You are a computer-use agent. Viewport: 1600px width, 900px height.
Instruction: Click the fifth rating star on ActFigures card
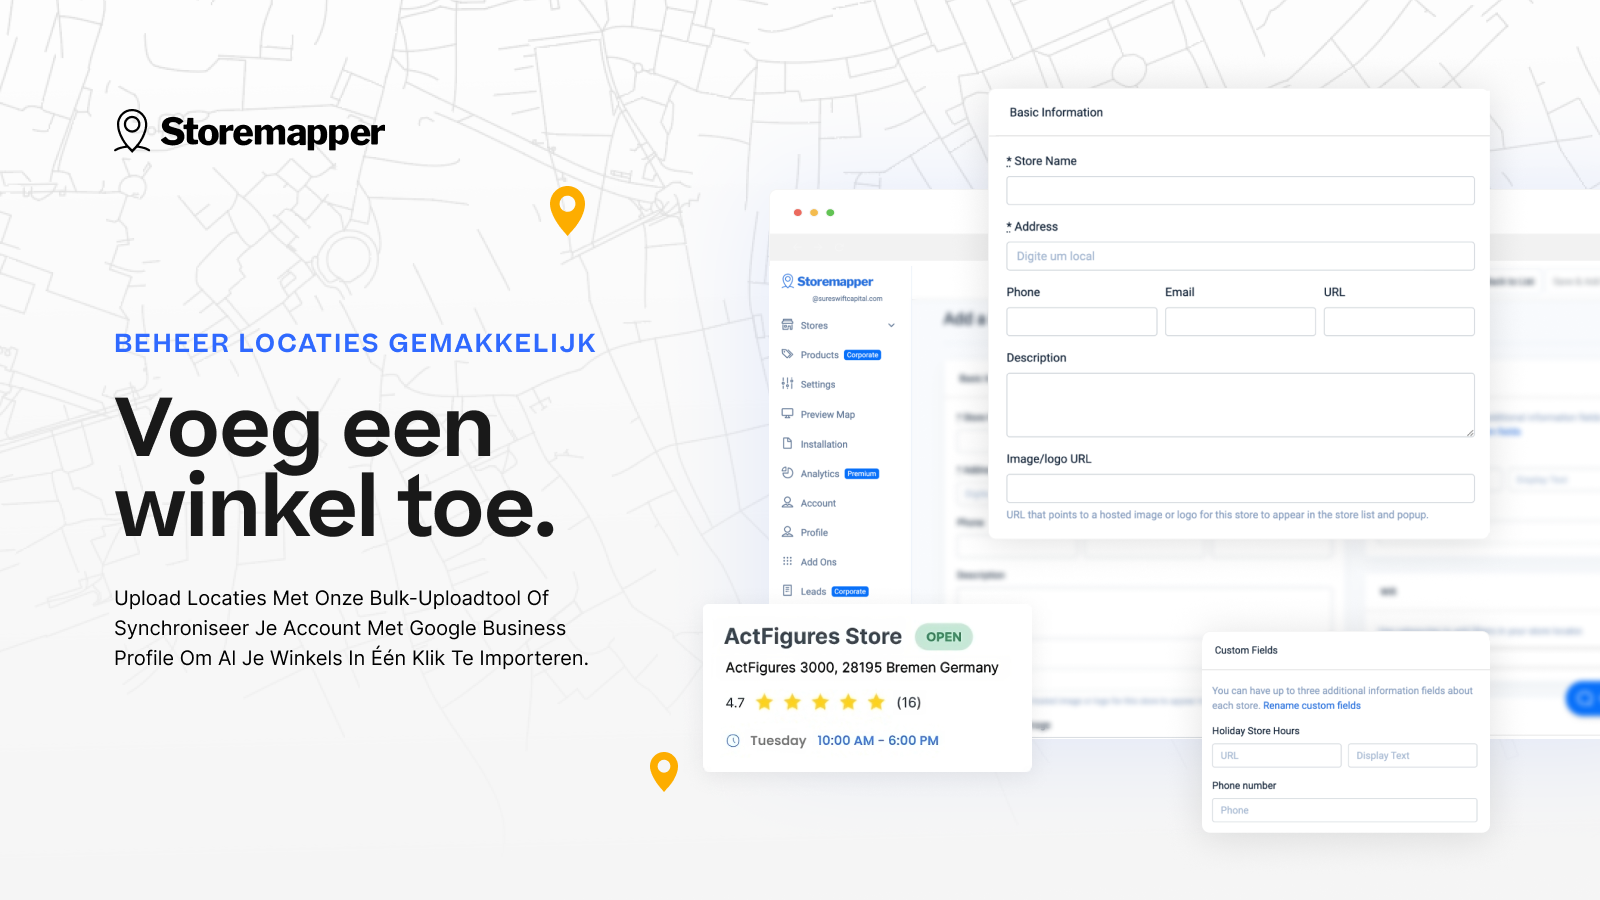[877, 702]
